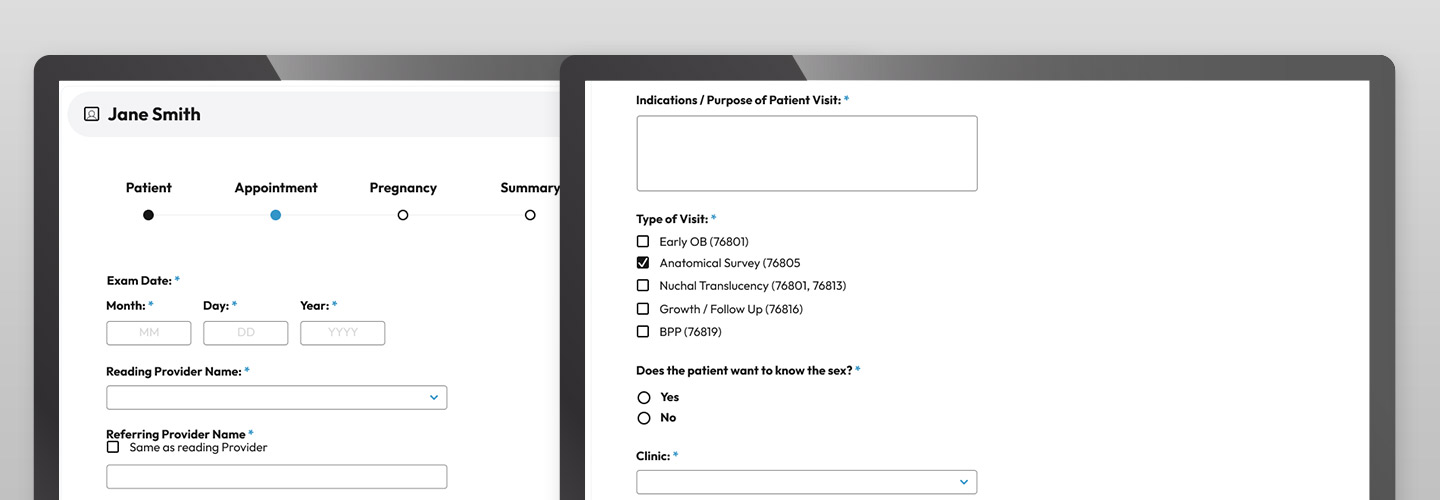Enable the BPP (76819) checkbox

[643, 331]
